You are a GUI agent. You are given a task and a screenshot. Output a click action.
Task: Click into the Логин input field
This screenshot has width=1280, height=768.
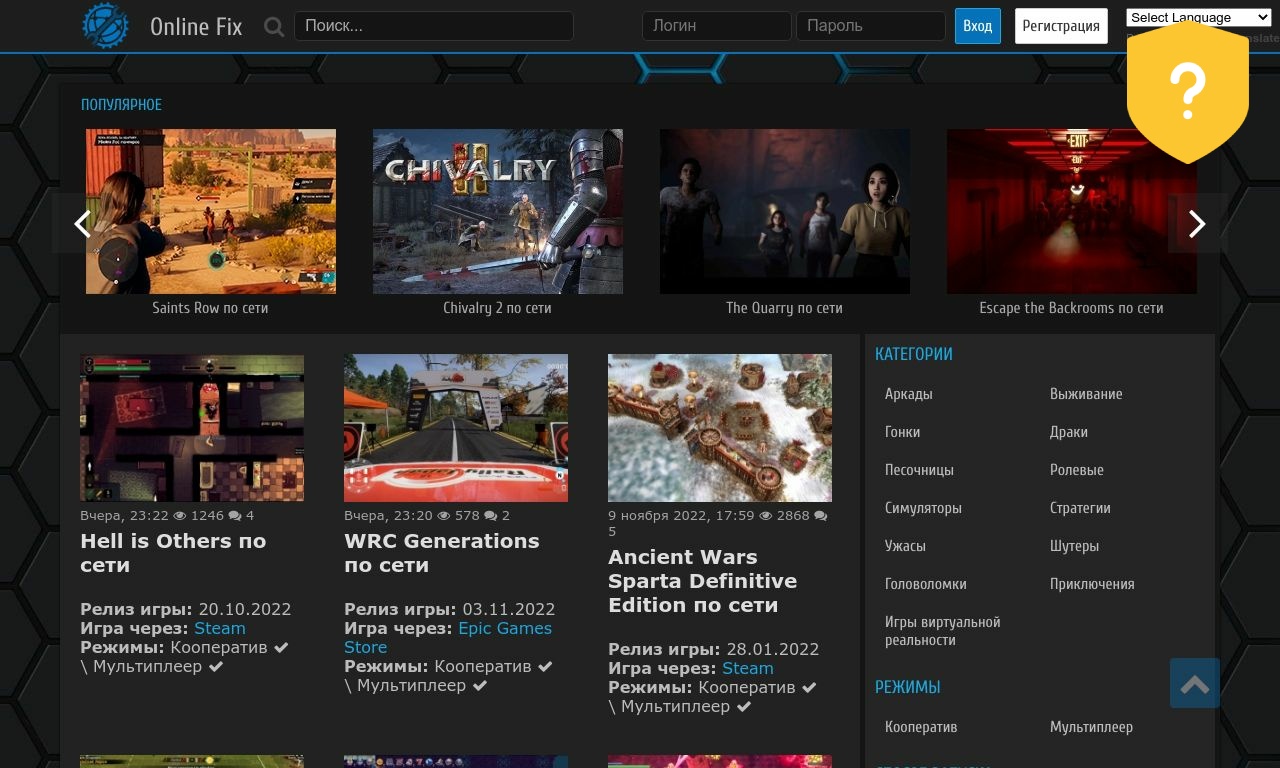click(x=717, y=26)
